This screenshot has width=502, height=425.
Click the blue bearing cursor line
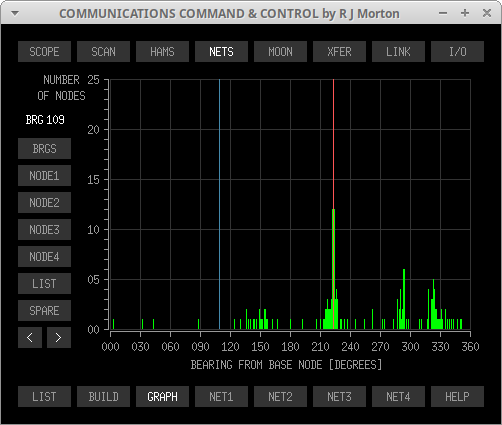coord(219,204)
